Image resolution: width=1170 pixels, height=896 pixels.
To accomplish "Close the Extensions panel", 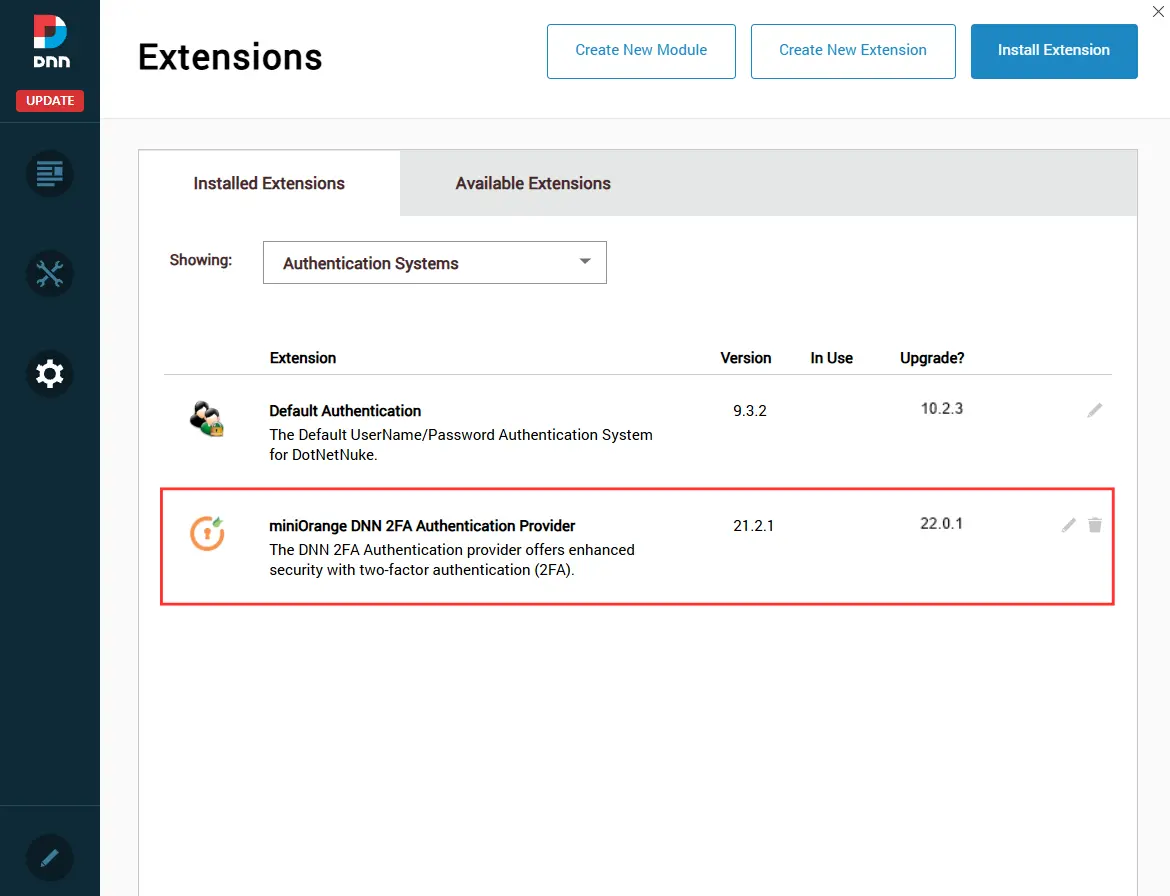I will pos(1157,11).
